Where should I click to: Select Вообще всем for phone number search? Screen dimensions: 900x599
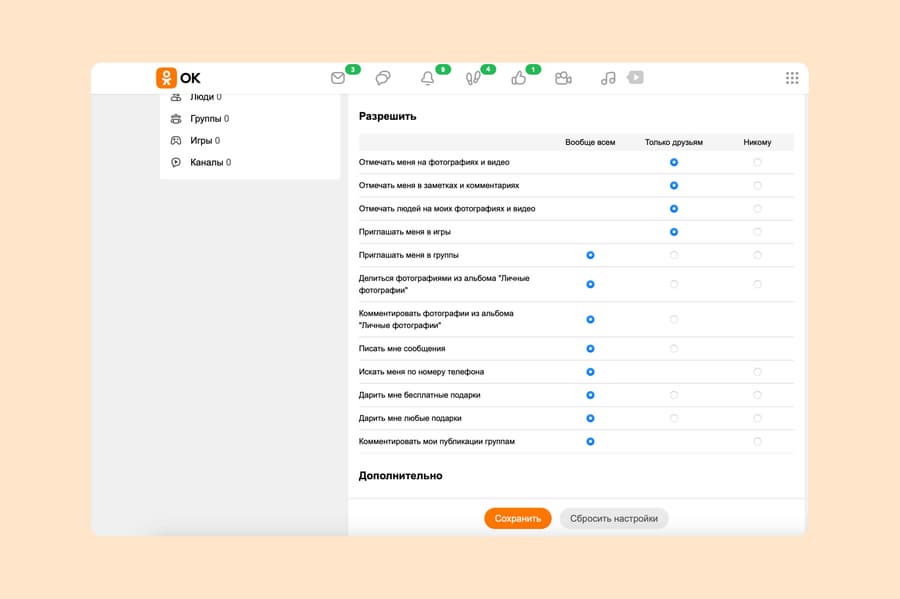(590, 372)
